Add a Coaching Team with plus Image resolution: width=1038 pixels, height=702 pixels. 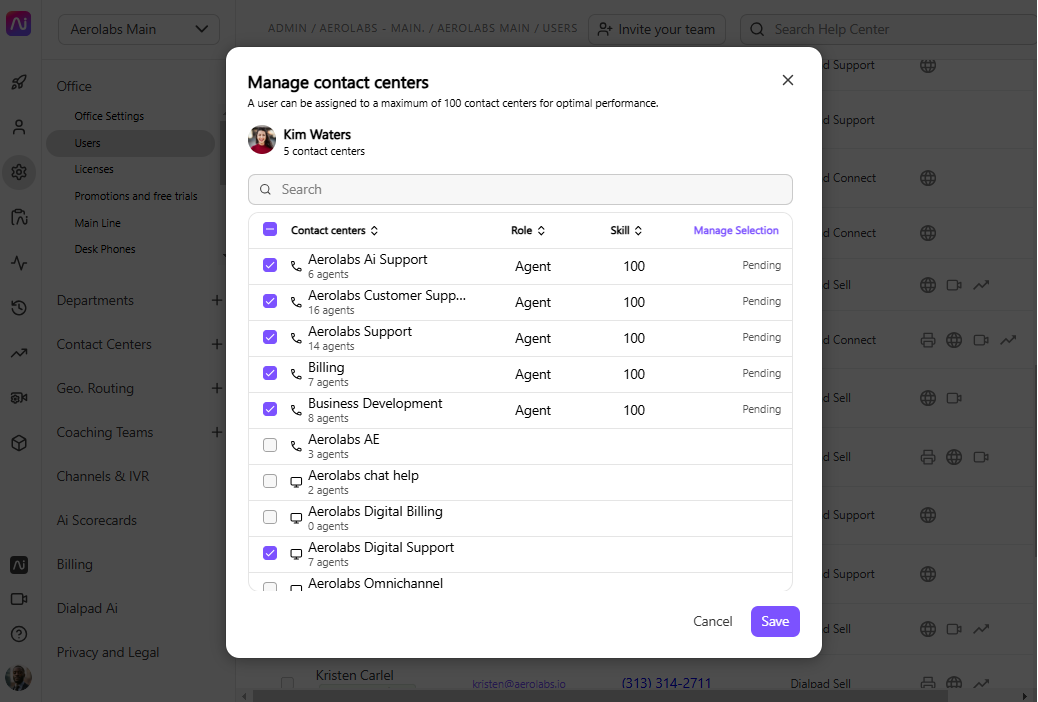click(216, 432)
